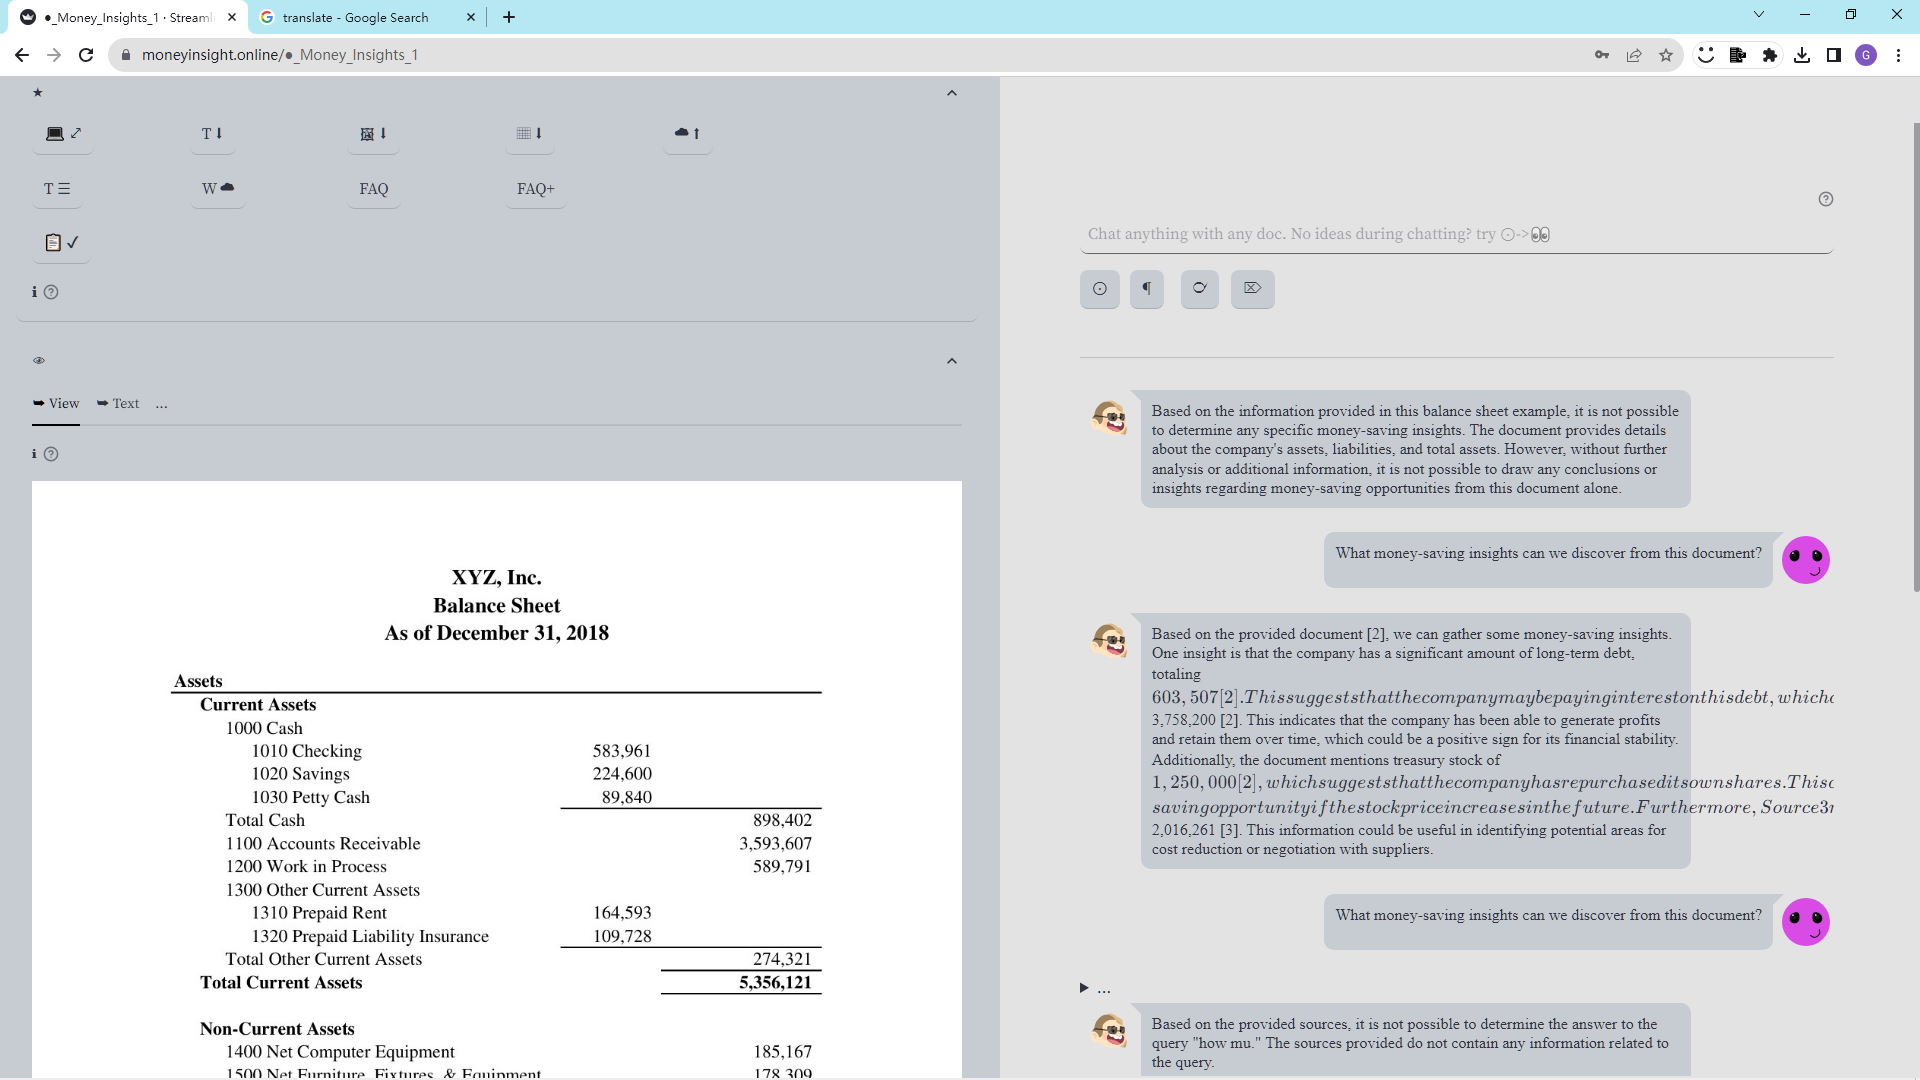Click the 1320 Prepaid Liability Insurance row

[x=451, y=937]
